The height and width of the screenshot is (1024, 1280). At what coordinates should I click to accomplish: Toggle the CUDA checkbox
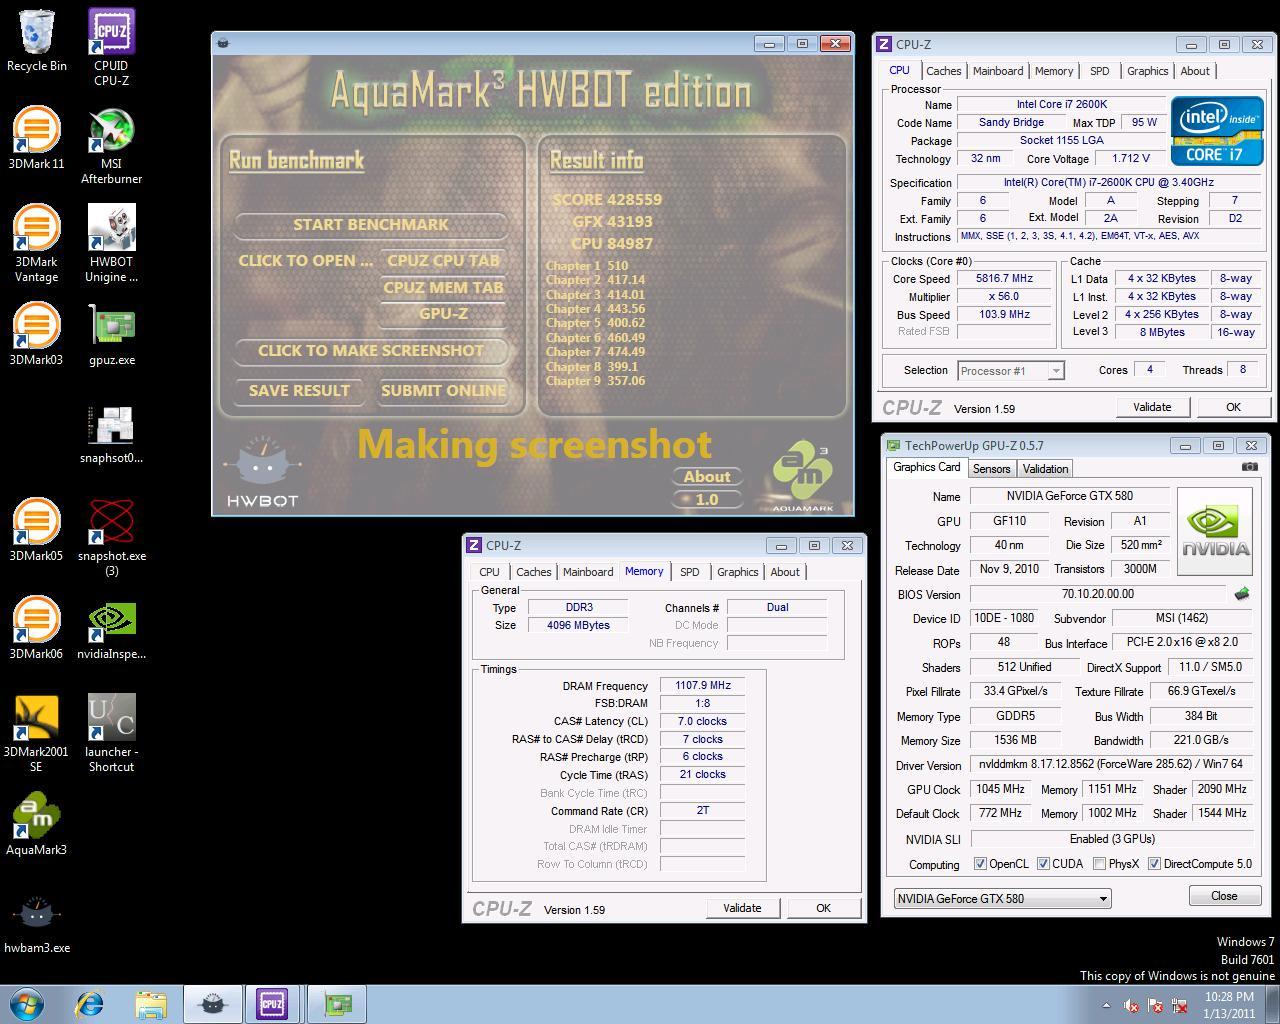click(1043, 864)
